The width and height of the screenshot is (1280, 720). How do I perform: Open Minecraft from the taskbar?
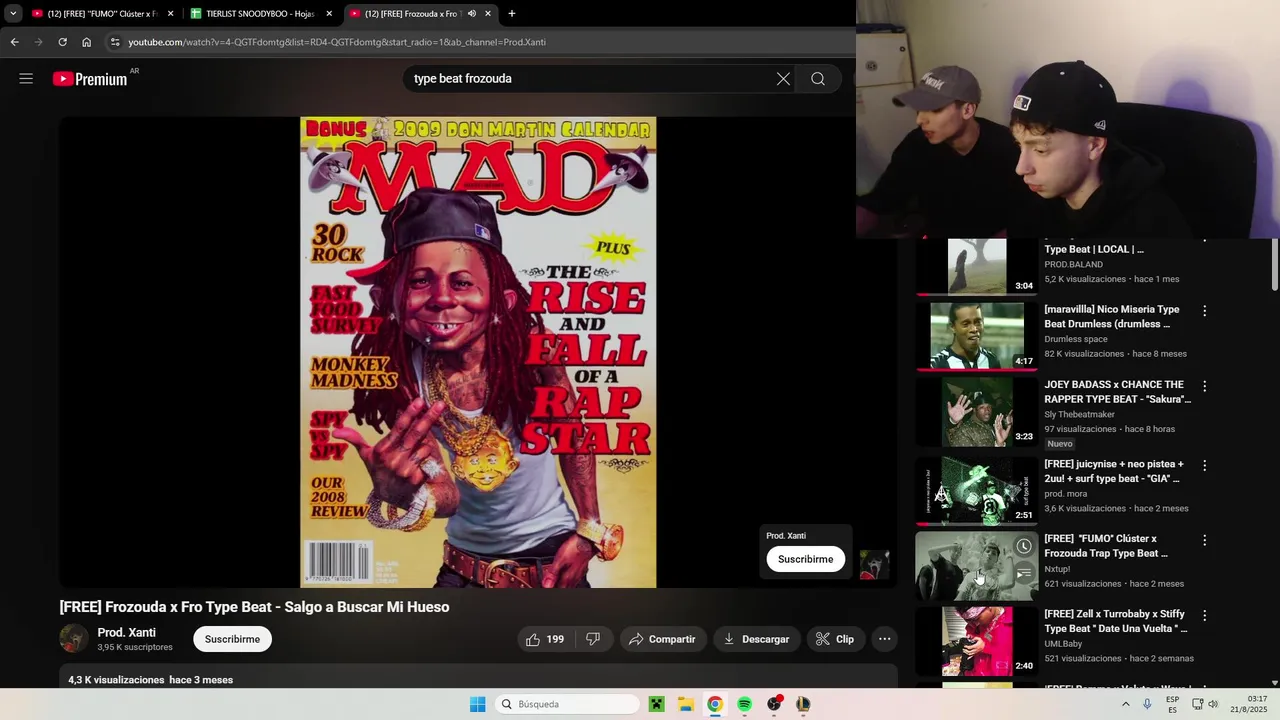coord(657,704)
